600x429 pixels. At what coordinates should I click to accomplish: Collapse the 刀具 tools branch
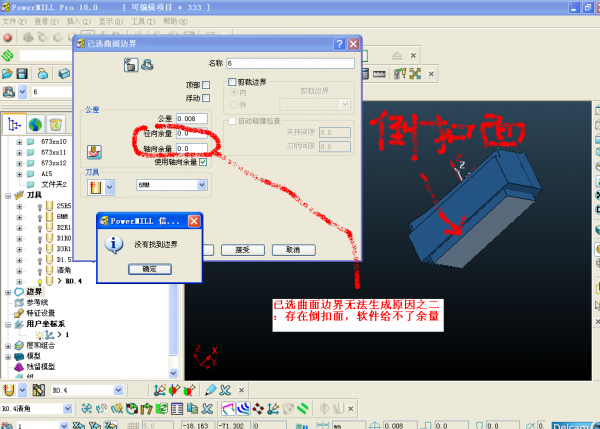(x=8, y=196)
